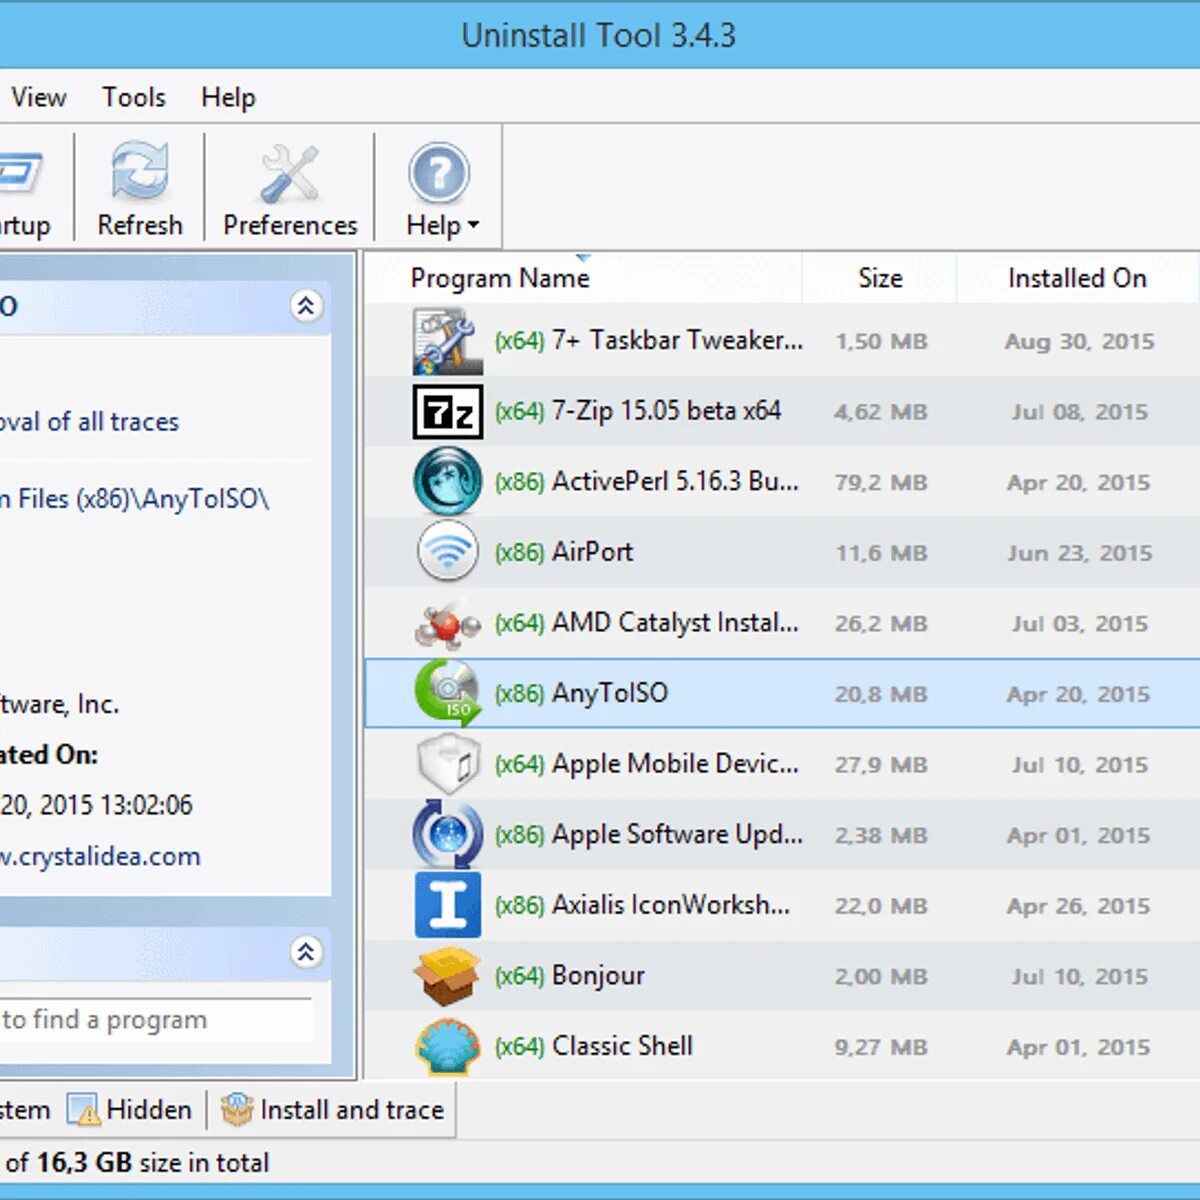
Task: Click the Program Files AnyToISO path
Action: coord(134,499)
